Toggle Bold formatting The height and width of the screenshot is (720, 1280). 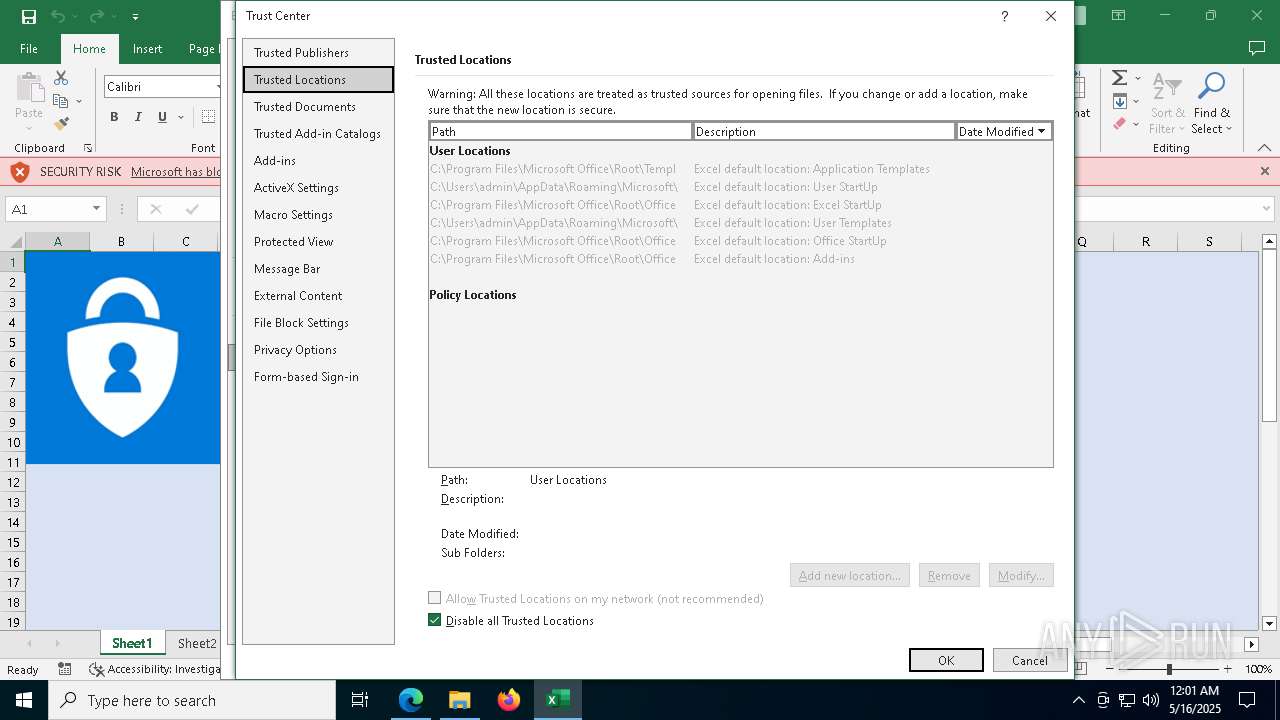(x=114, y=117)
